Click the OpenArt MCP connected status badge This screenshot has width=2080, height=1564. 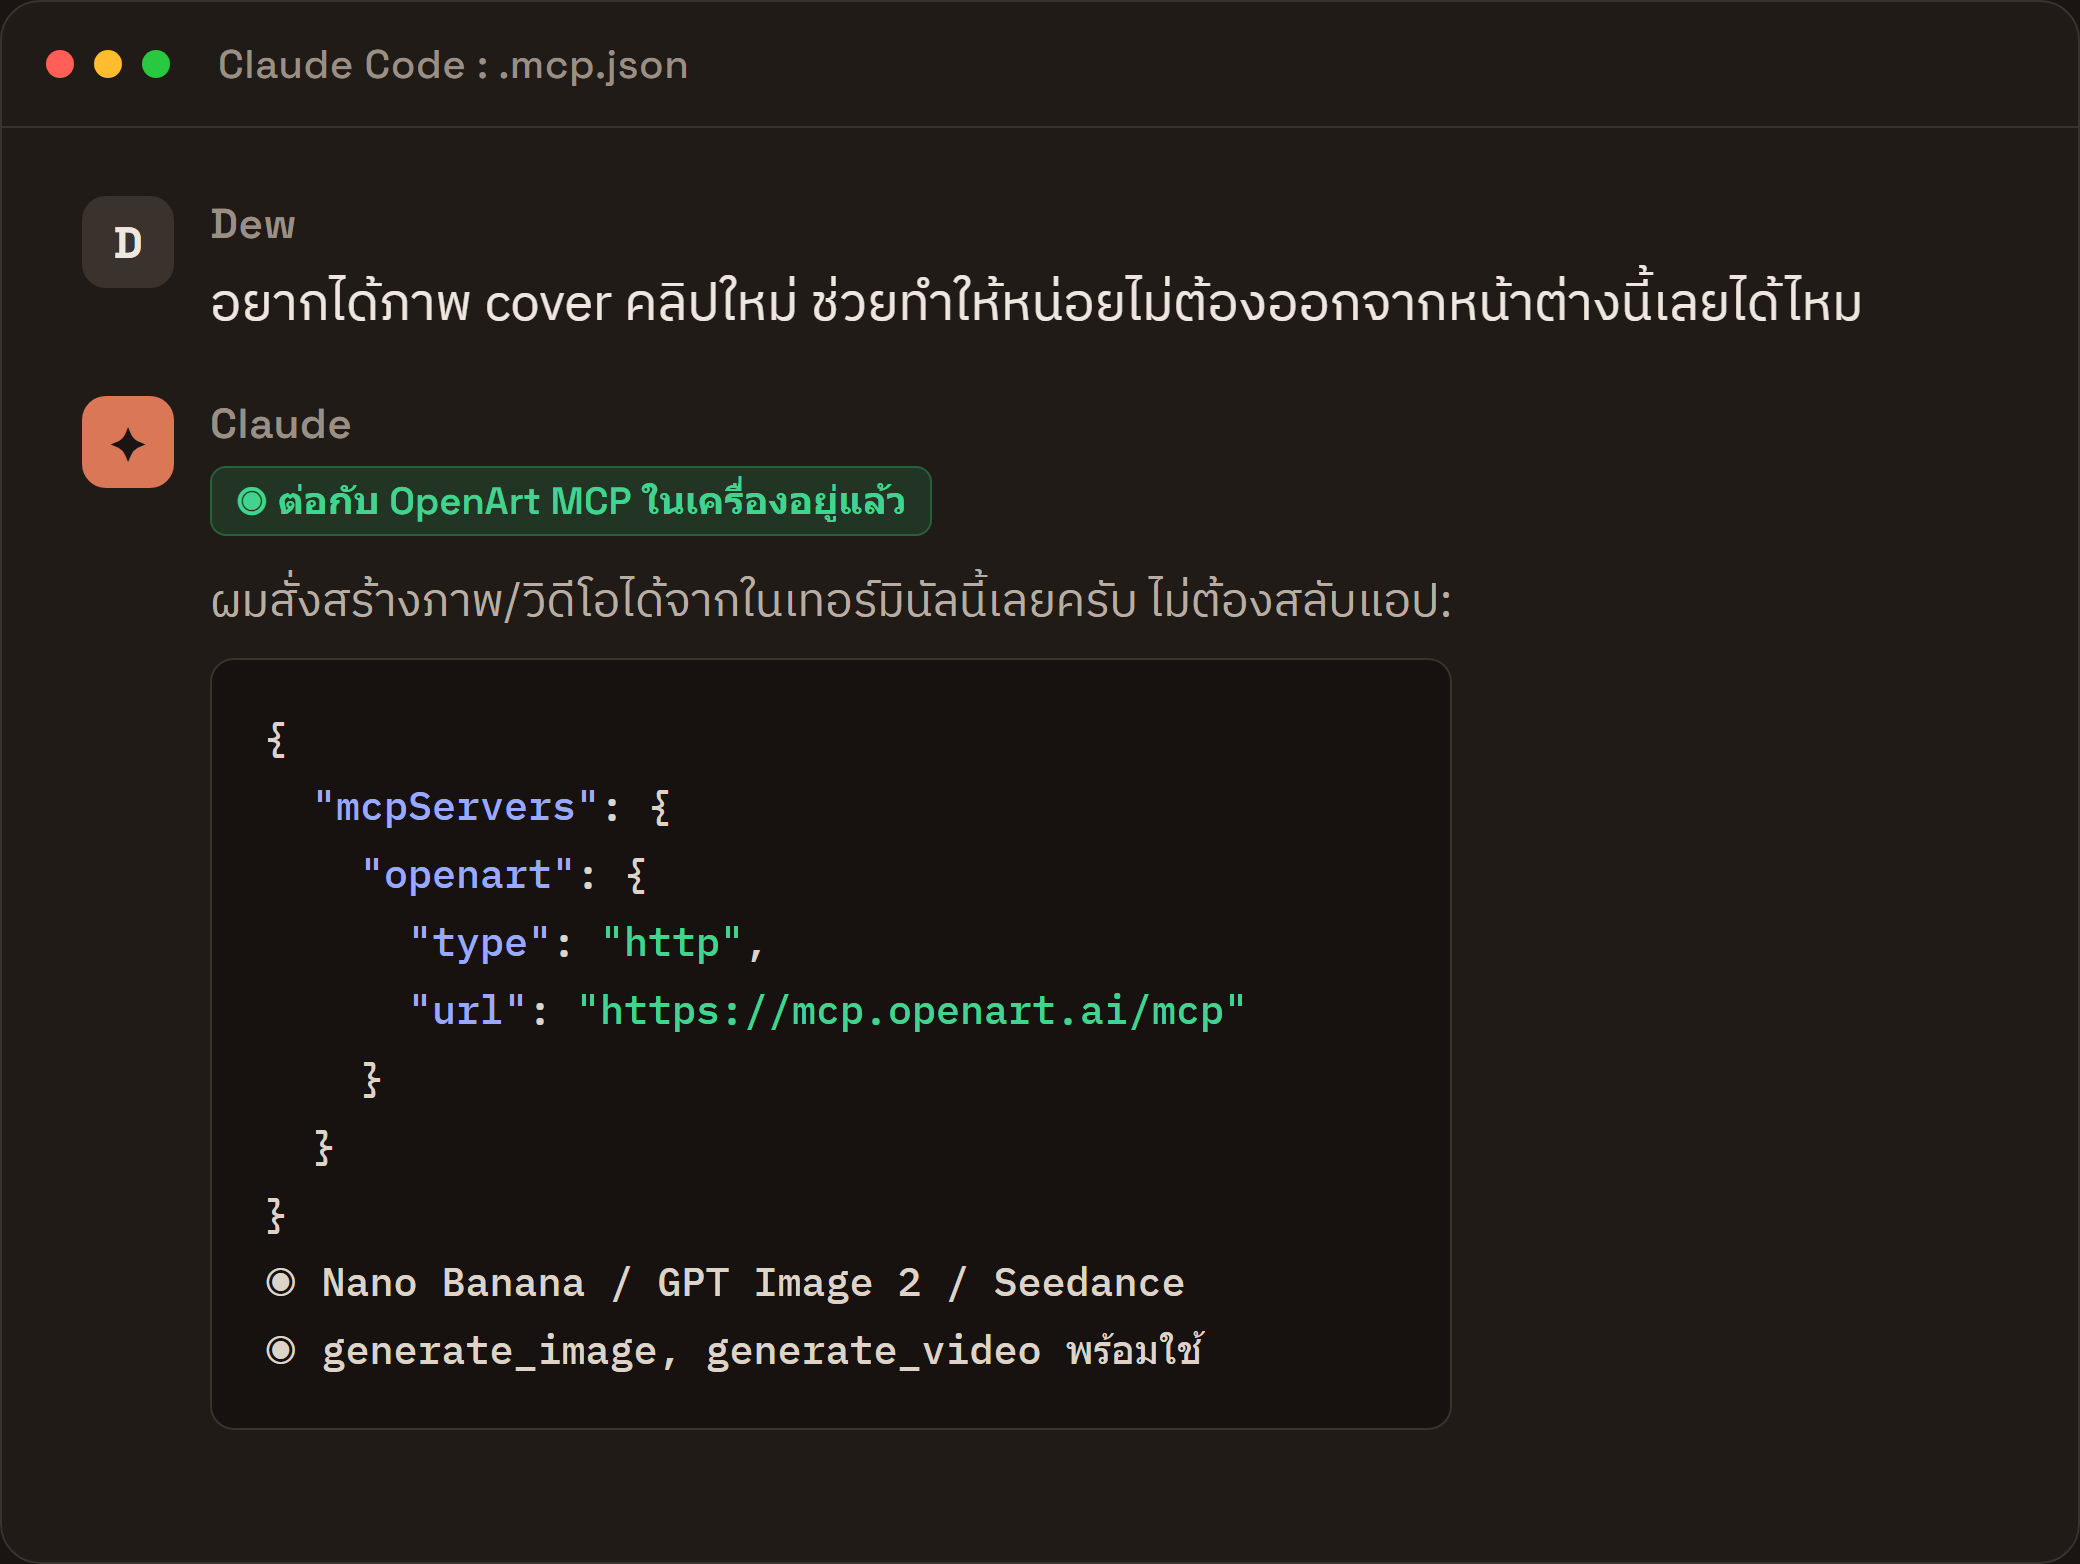pyautogui.click(x=571, y=501)
